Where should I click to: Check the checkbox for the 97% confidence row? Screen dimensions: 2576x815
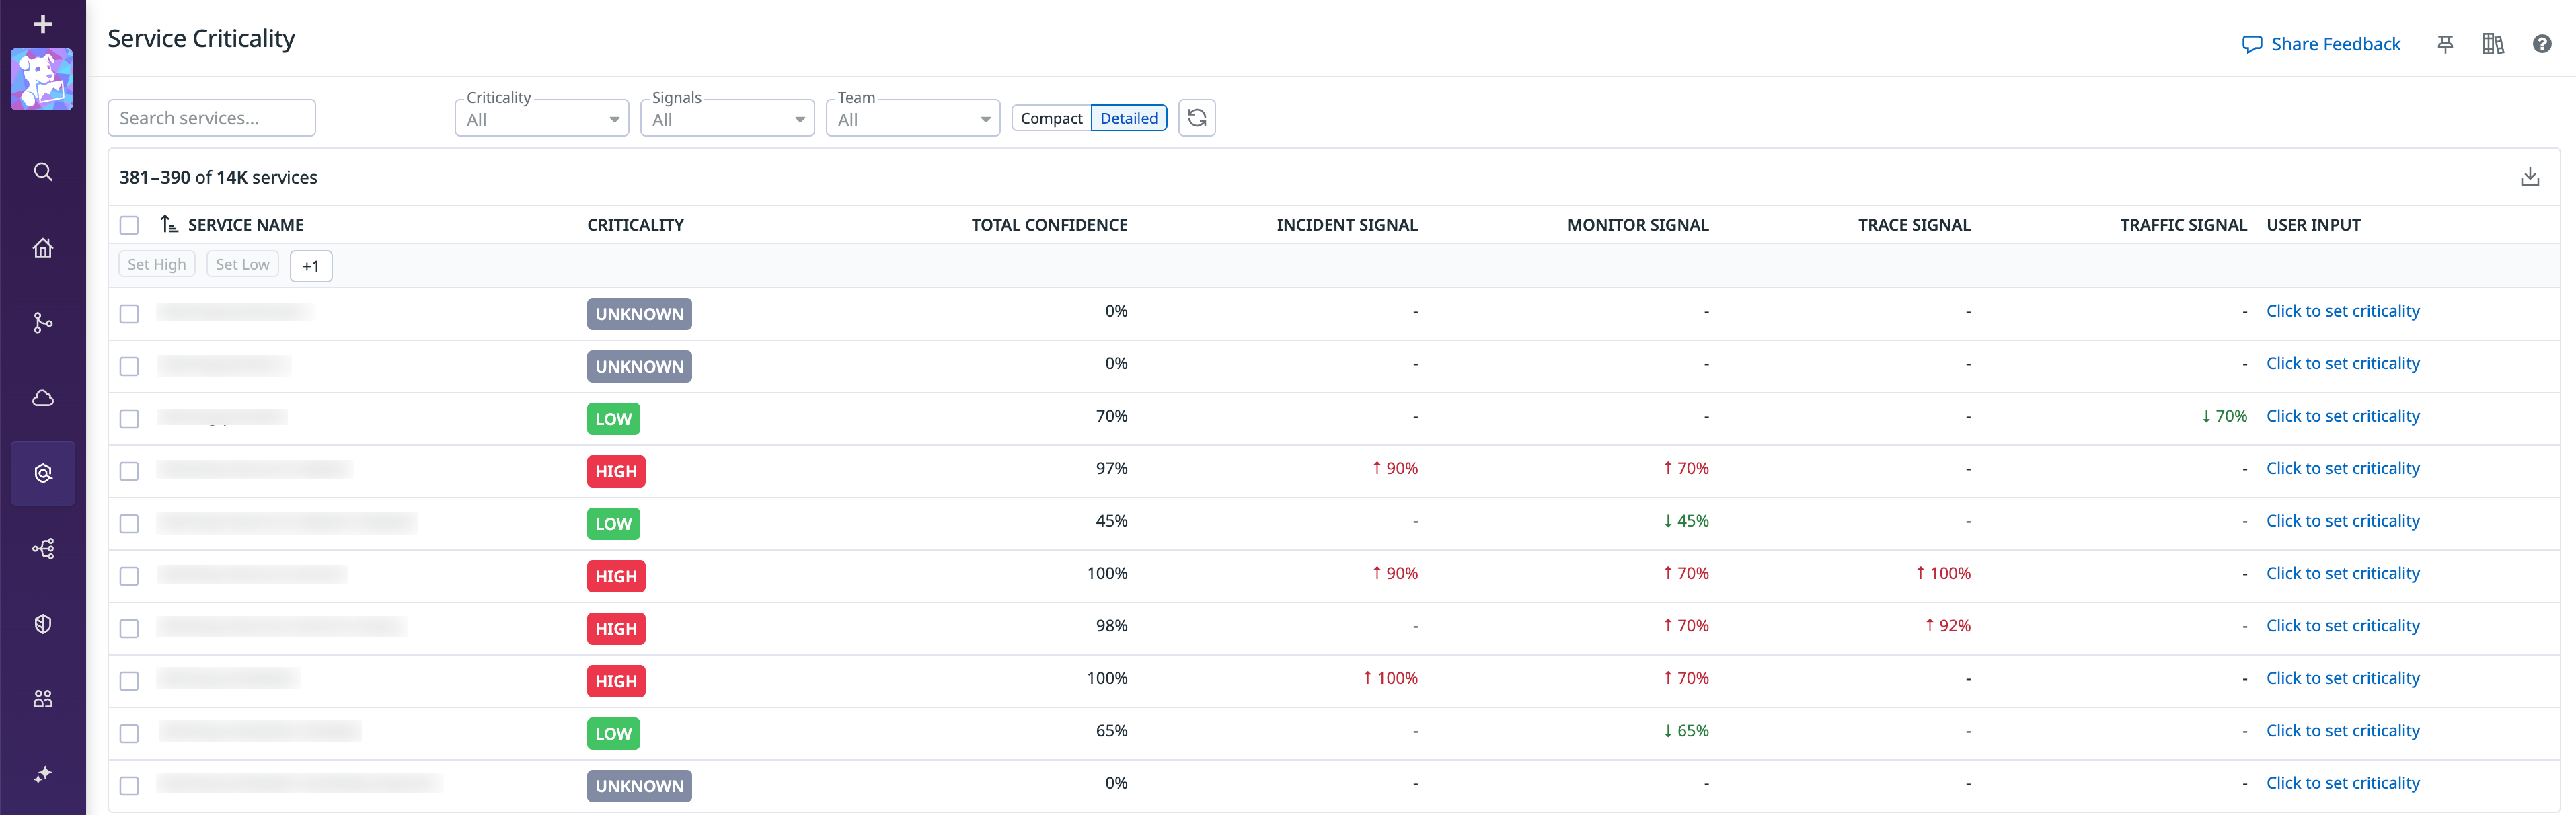click(x=129, y=471)
